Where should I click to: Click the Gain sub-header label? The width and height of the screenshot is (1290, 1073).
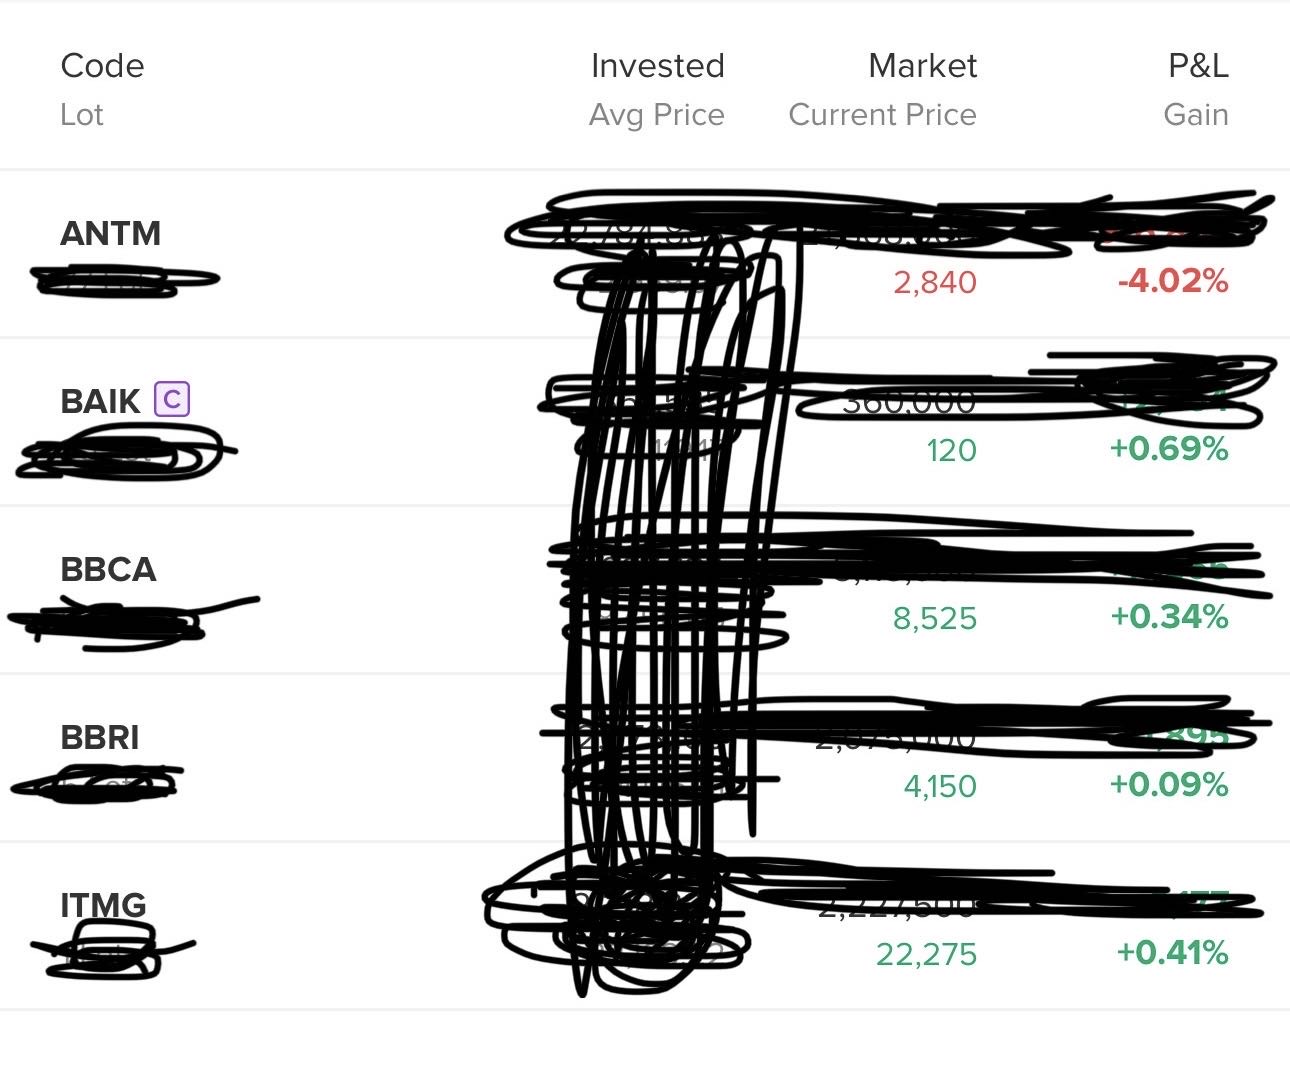tap(1196, 115)
